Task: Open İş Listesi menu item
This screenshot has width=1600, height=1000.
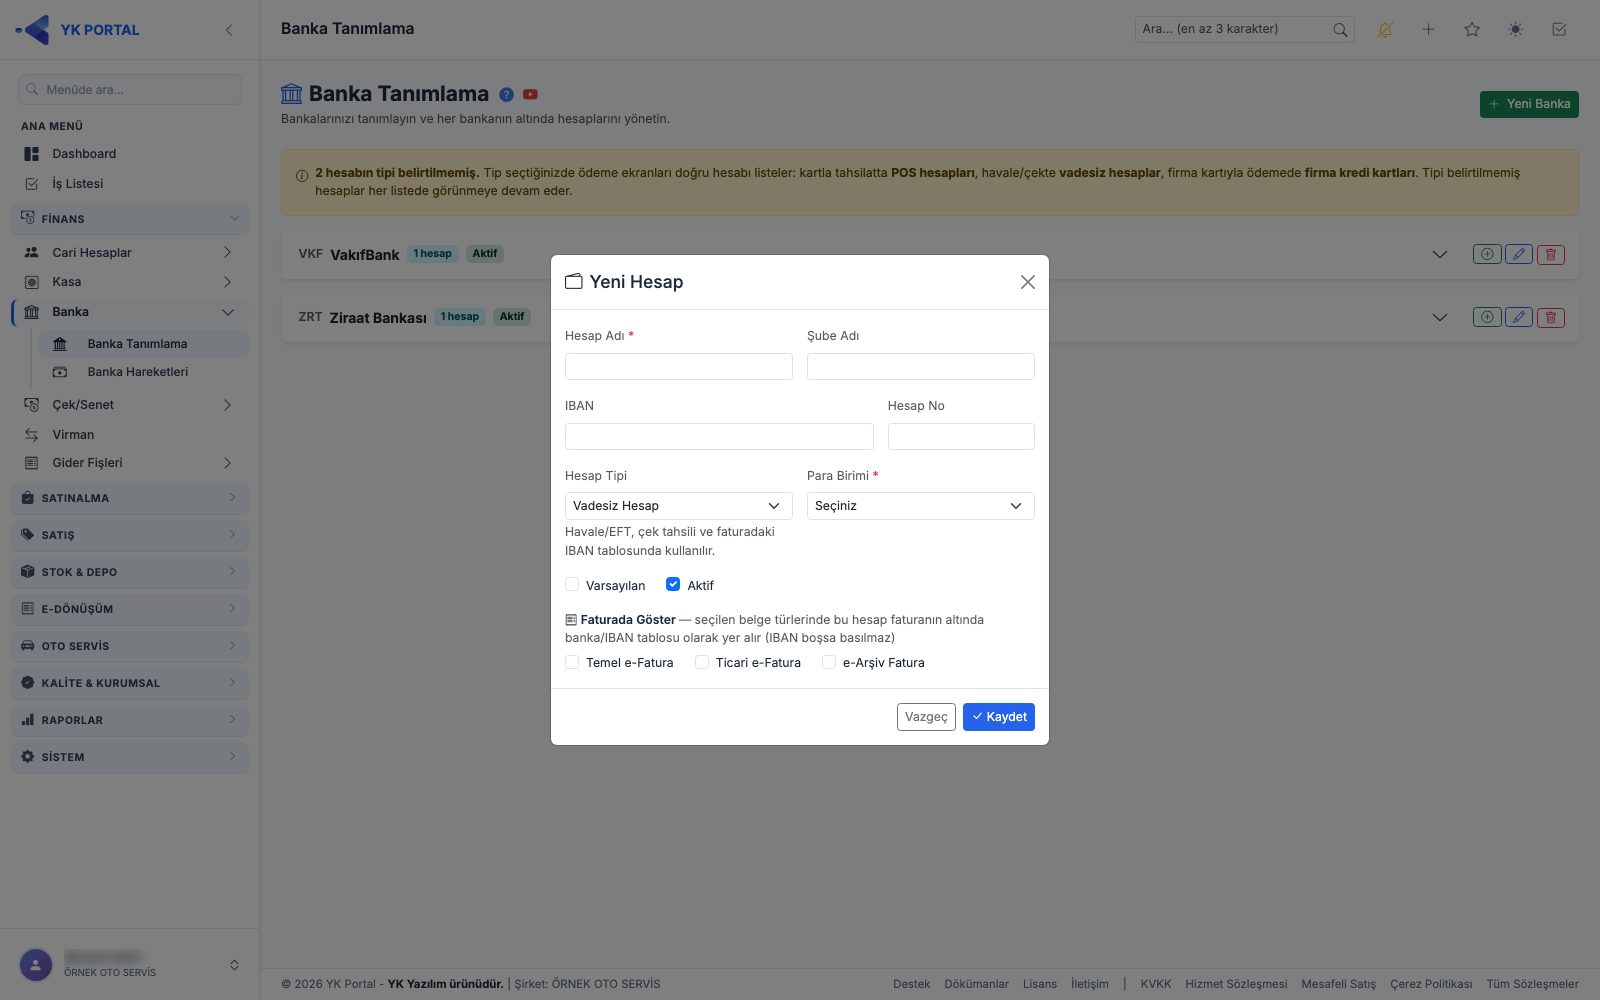Action: [130, 184]
